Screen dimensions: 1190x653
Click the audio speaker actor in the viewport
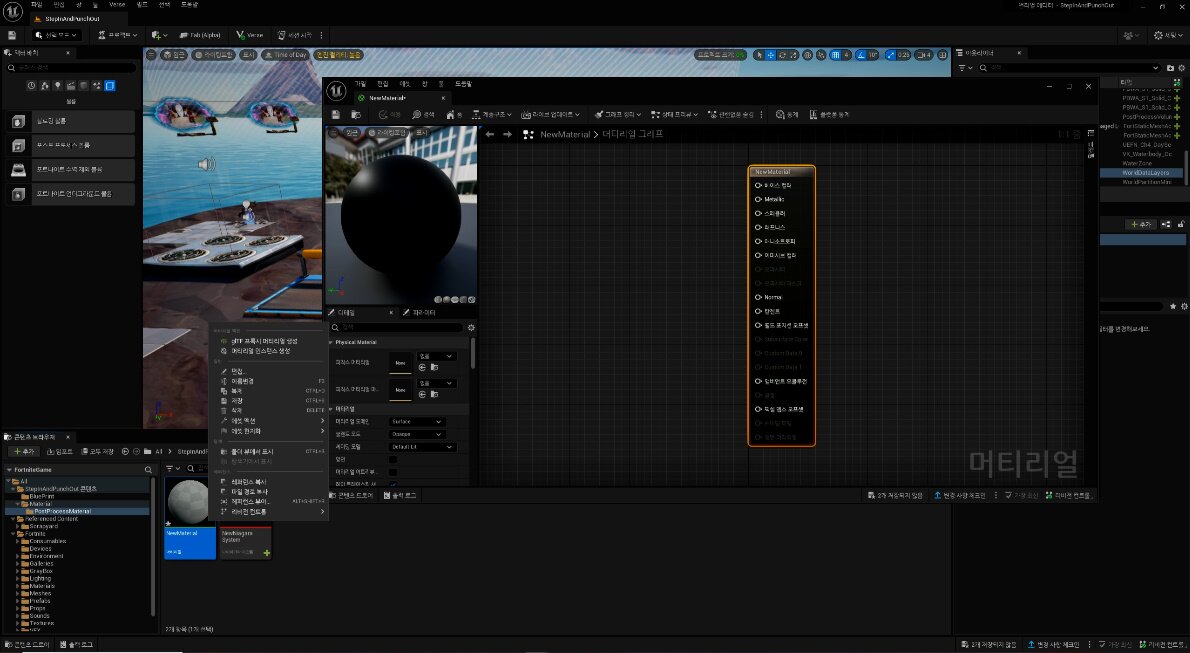pyautogui.click(x=207, y=164)
